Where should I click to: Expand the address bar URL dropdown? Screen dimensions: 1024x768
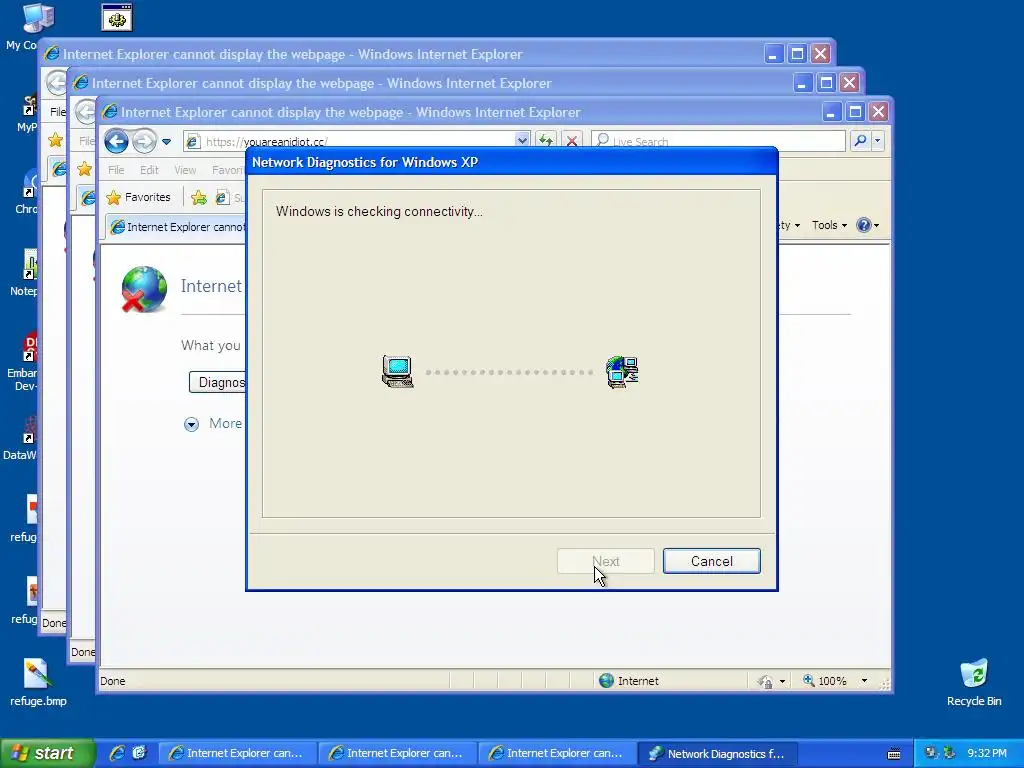tap(521, 140)
